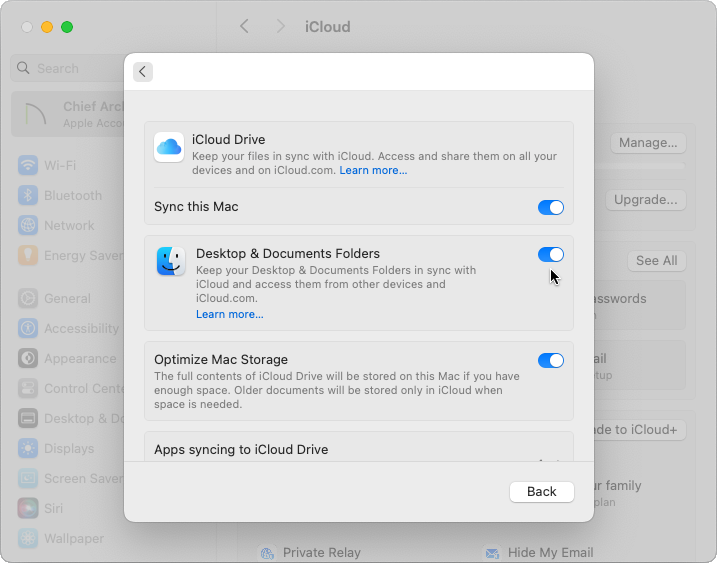Open the Siri icon in sidebar

[28, 508]
